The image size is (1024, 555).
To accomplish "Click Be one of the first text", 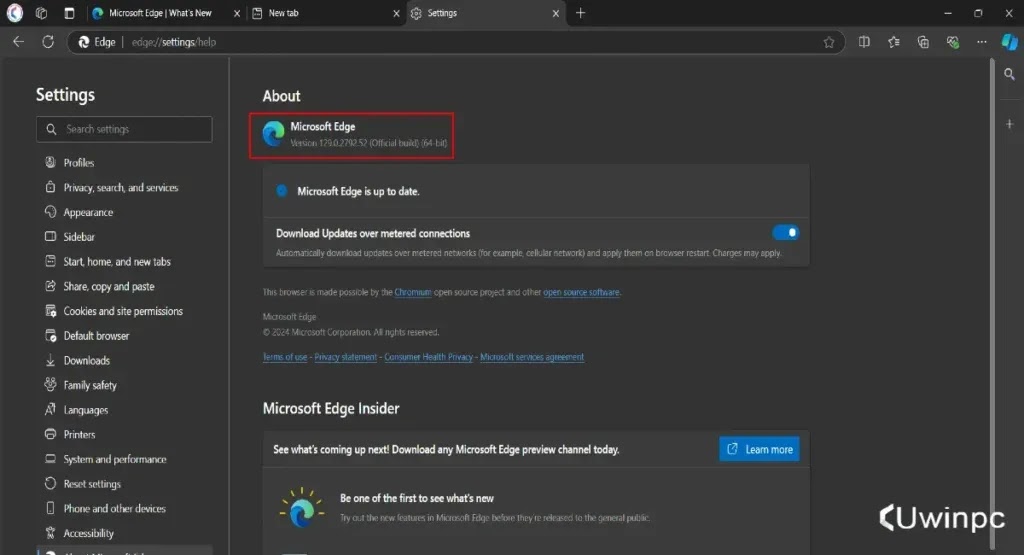I will pyautogui.click(x=417, y=498).
